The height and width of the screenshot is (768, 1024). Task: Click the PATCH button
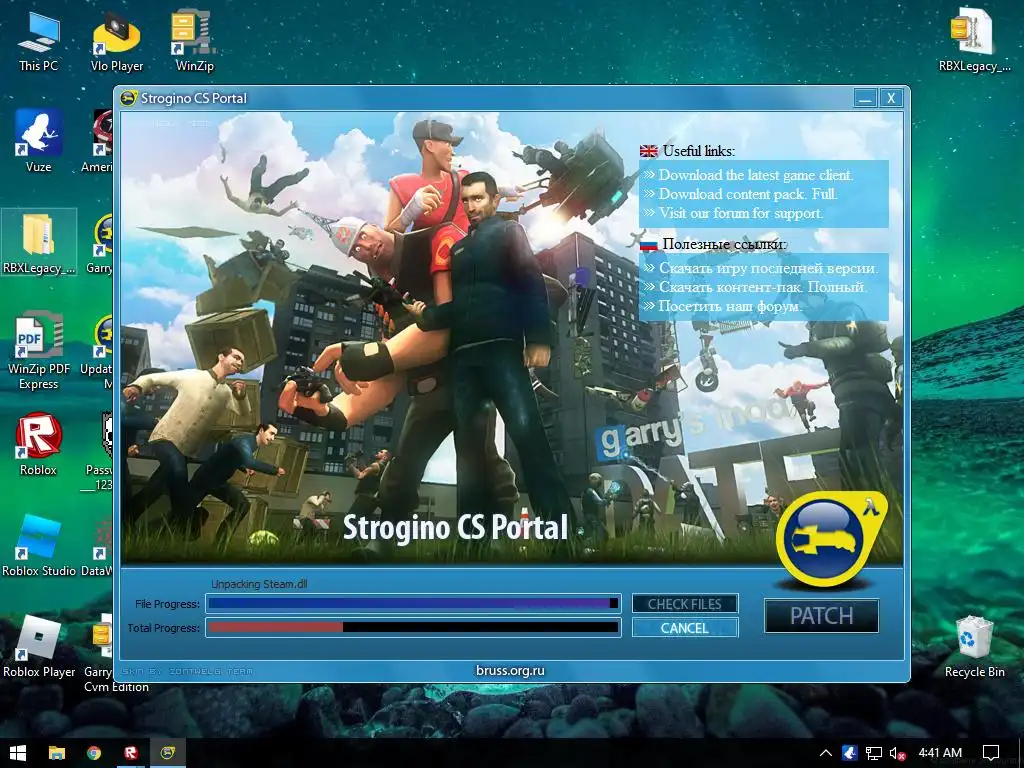coord(822,615)
